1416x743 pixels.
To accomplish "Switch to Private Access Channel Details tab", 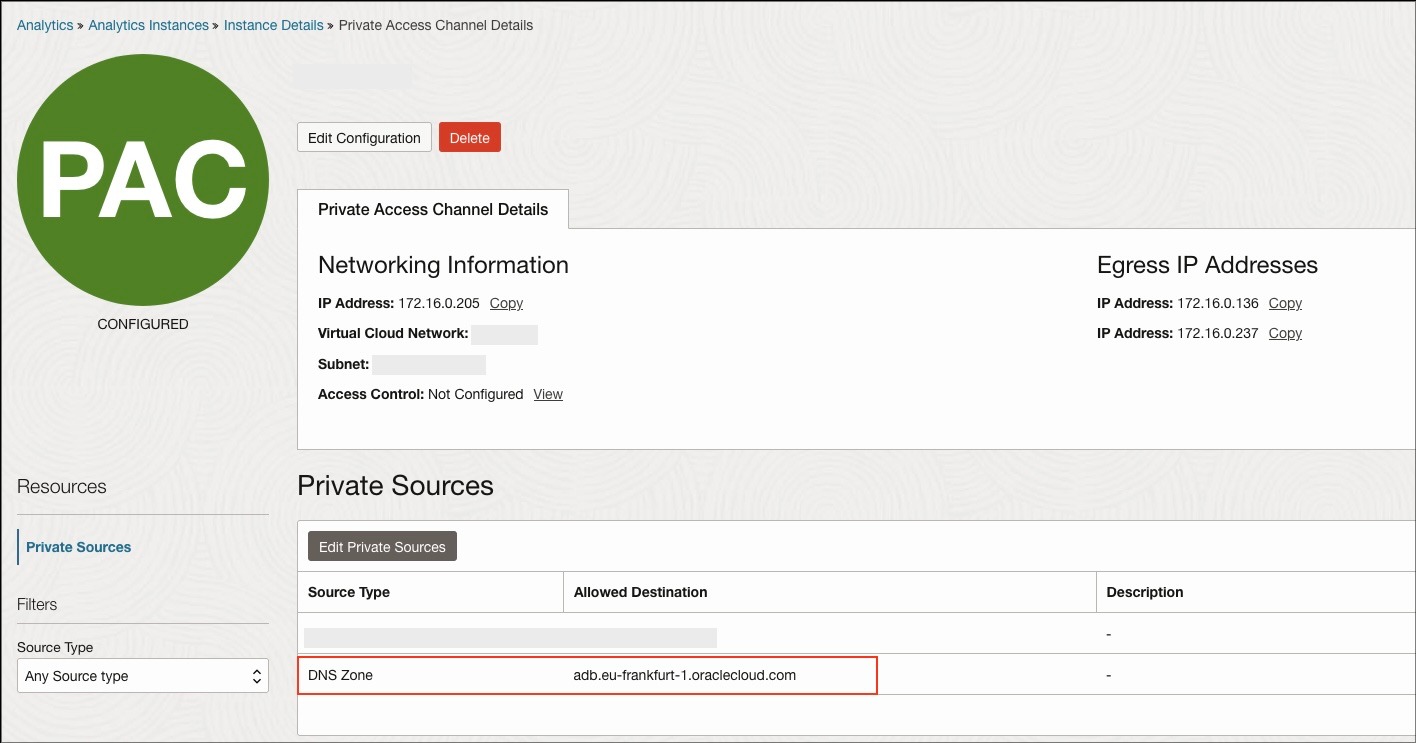I will [432, 209].
